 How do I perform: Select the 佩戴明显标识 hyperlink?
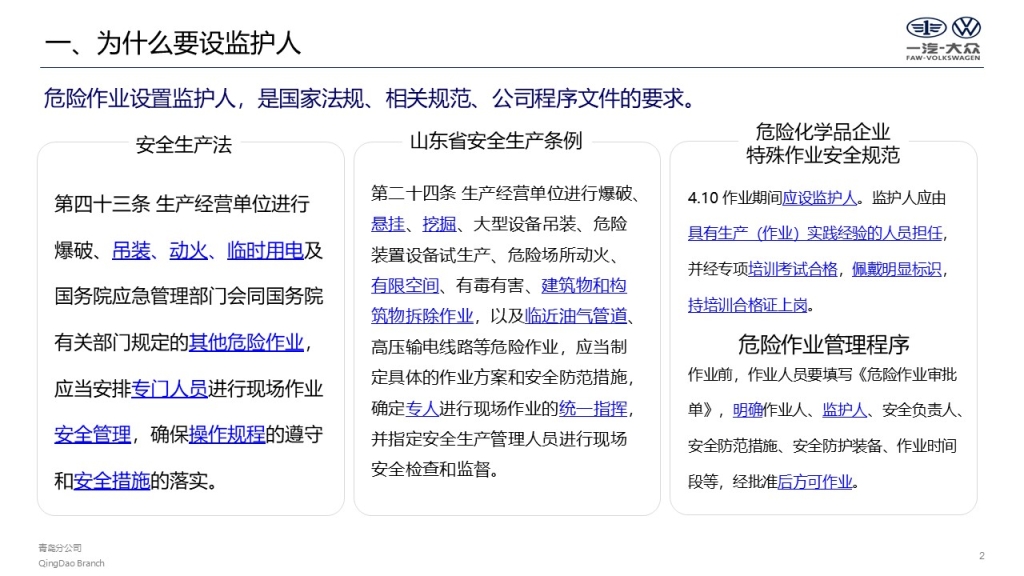coord(898,269)
